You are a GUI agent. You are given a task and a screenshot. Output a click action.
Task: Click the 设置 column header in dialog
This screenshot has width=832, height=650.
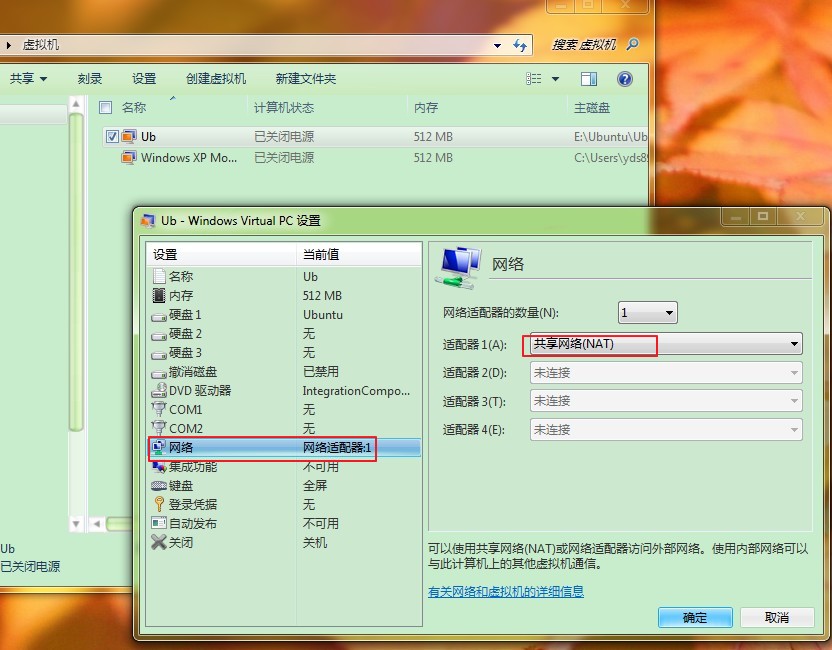(x=221, y=255)
